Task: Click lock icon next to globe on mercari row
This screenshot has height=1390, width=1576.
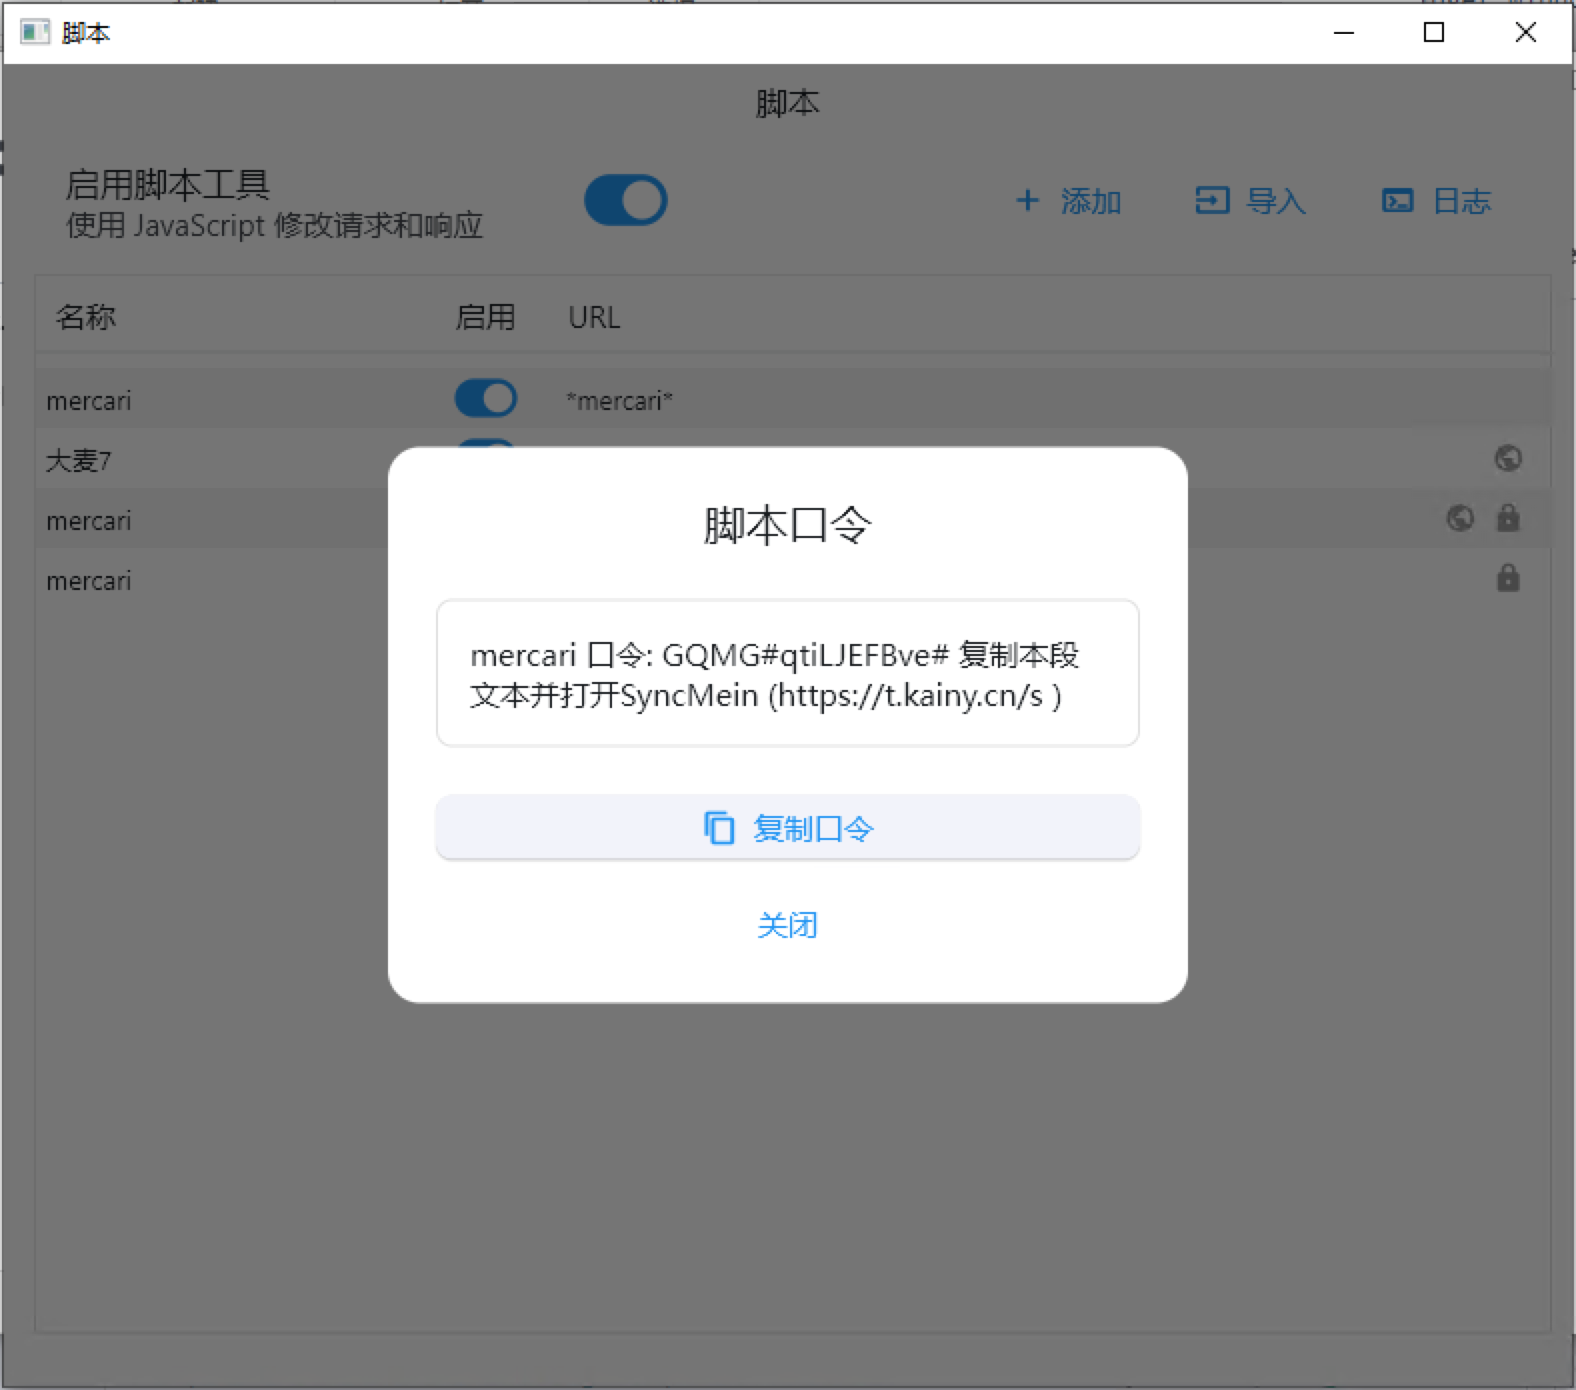Action: (x=1508, y=517)
